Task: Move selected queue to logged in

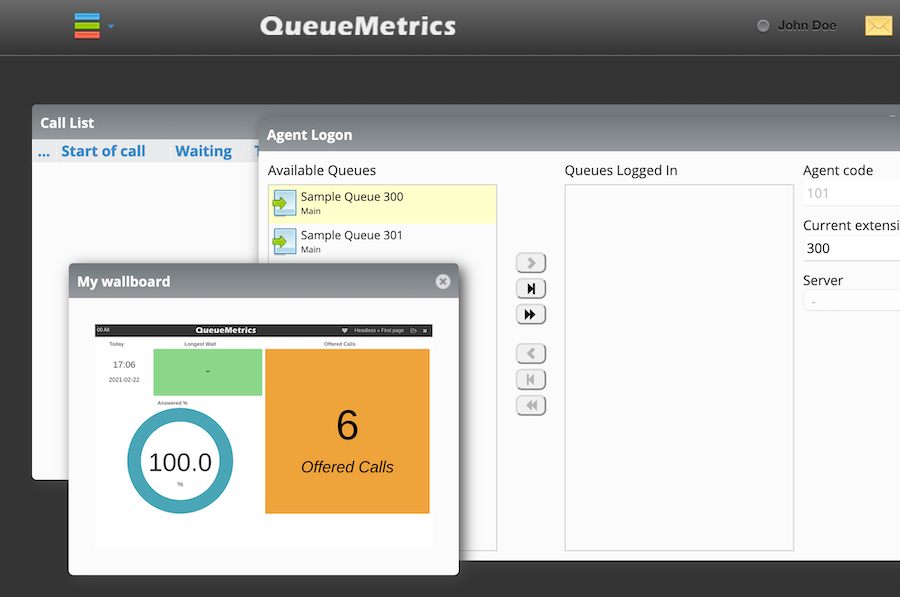Action: tap(530, 263)
